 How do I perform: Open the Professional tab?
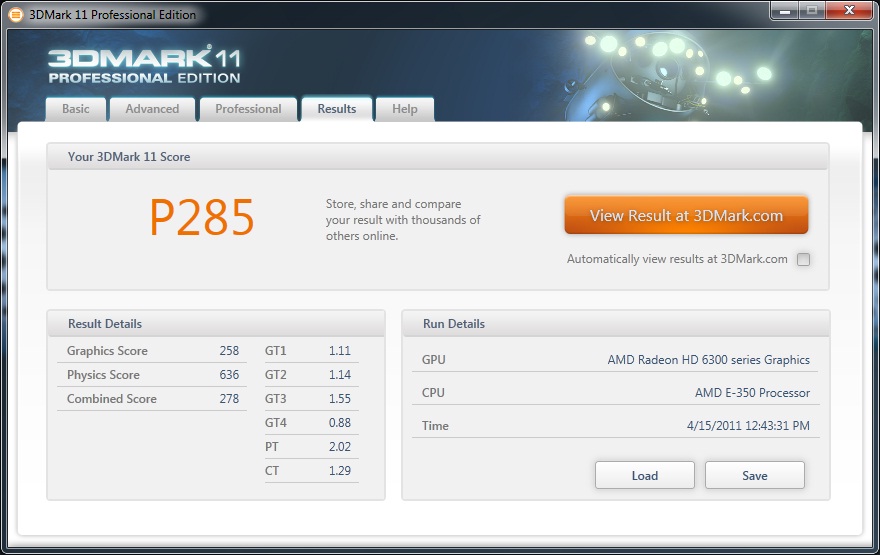click(x=248, y=109)
